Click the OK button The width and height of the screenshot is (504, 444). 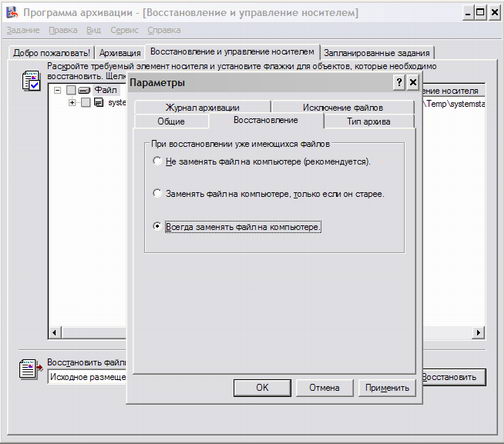coord(262,388)
